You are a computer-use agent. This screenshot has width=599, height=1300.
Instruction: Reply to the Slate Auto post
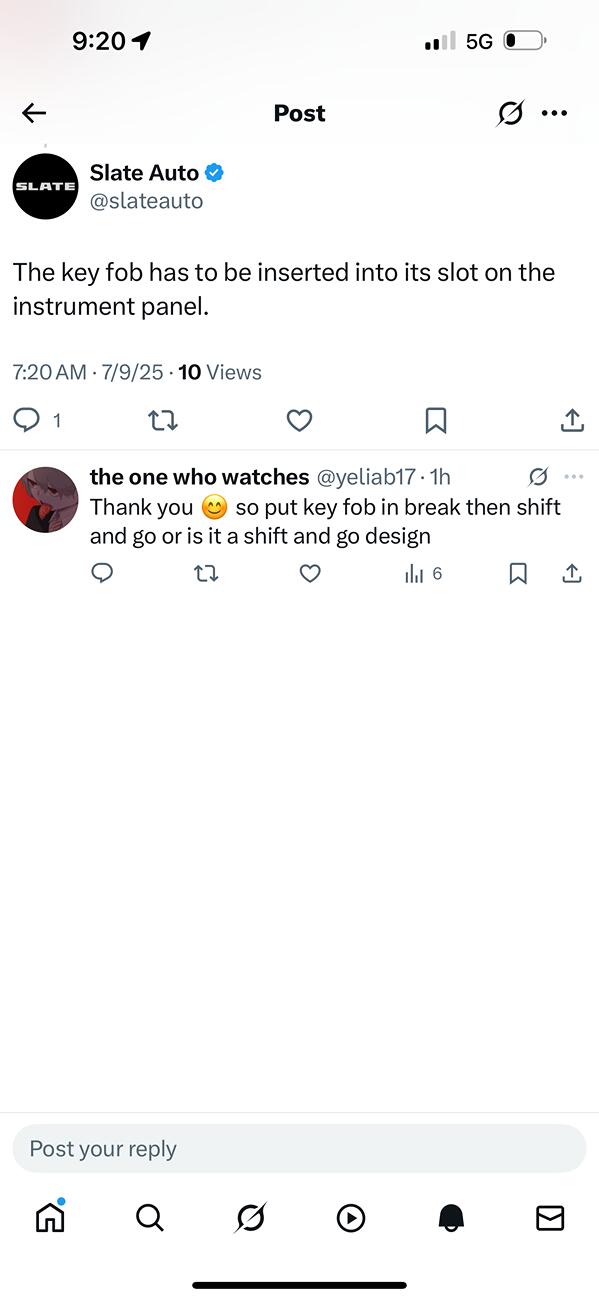tap(27, 420)
